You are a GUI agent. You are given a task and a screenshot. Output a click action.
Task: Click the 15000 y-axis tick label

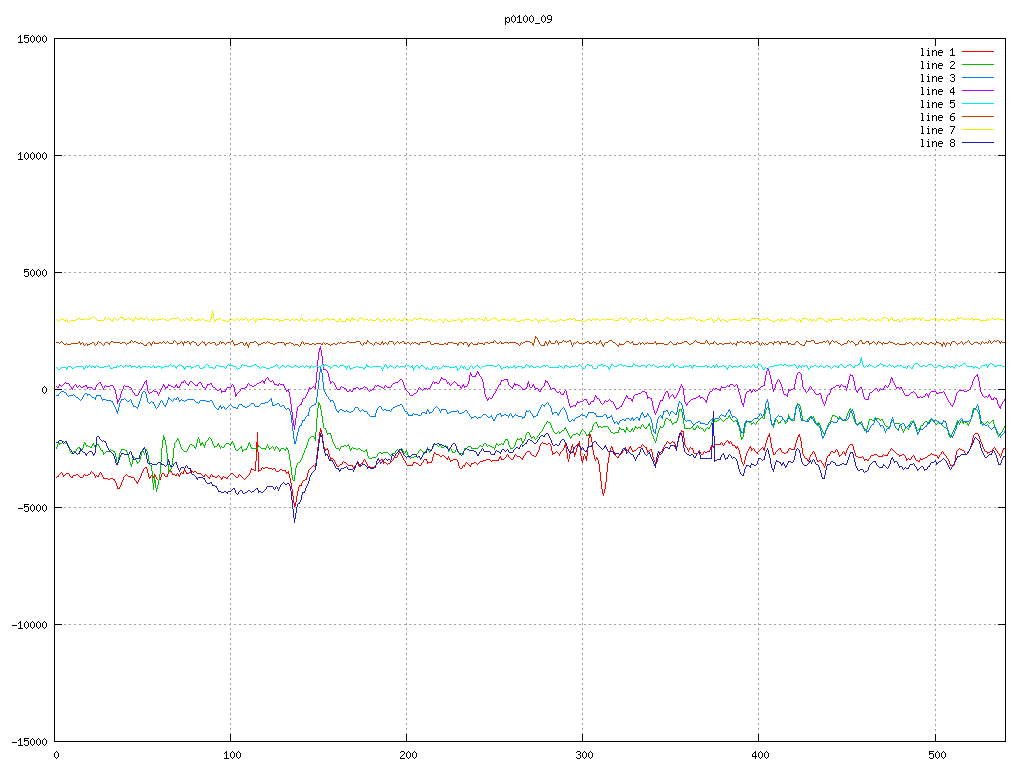click(x=32, y=39)
